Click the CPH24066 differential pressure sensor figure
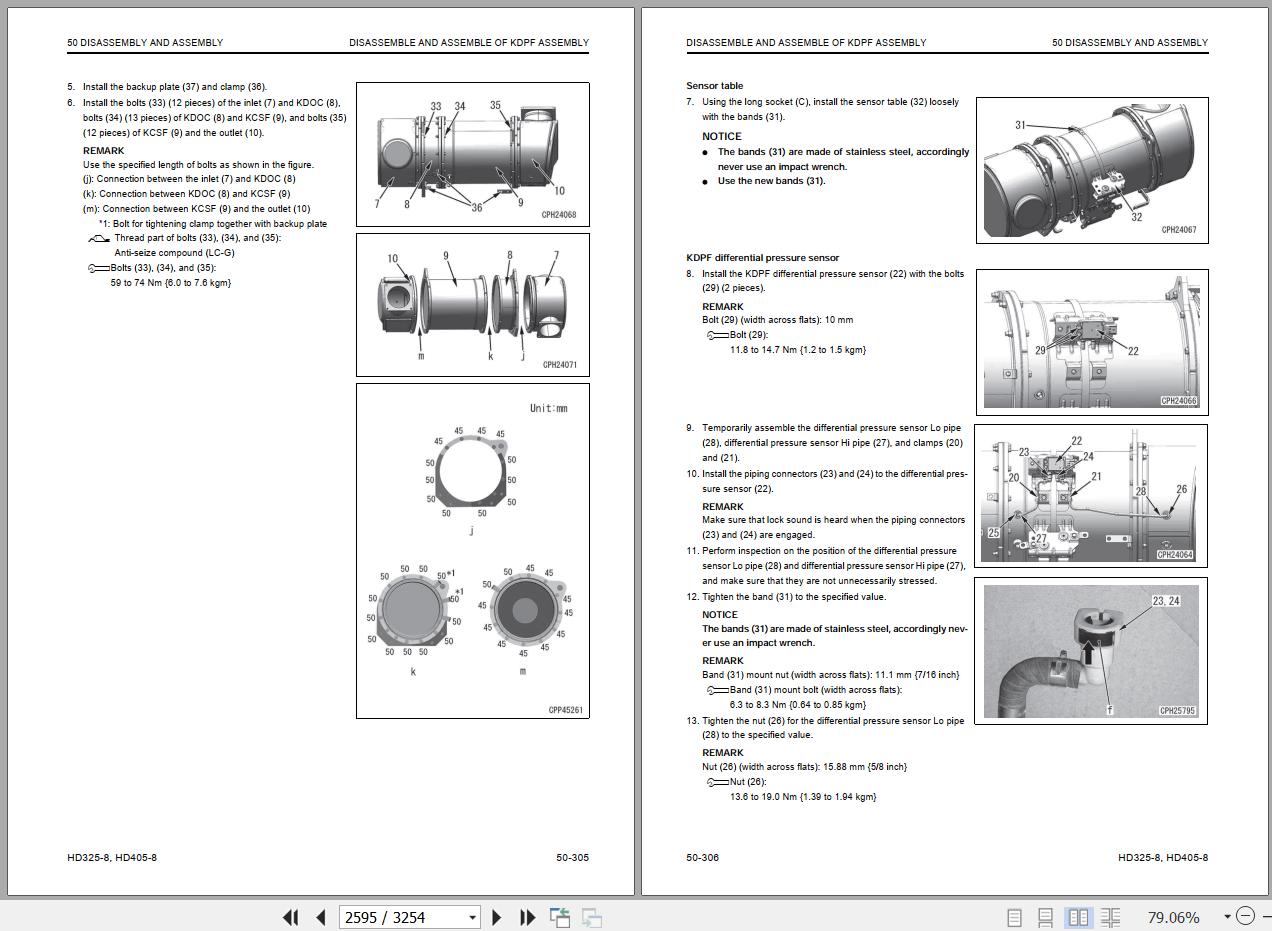 (x=1092, y=342)
